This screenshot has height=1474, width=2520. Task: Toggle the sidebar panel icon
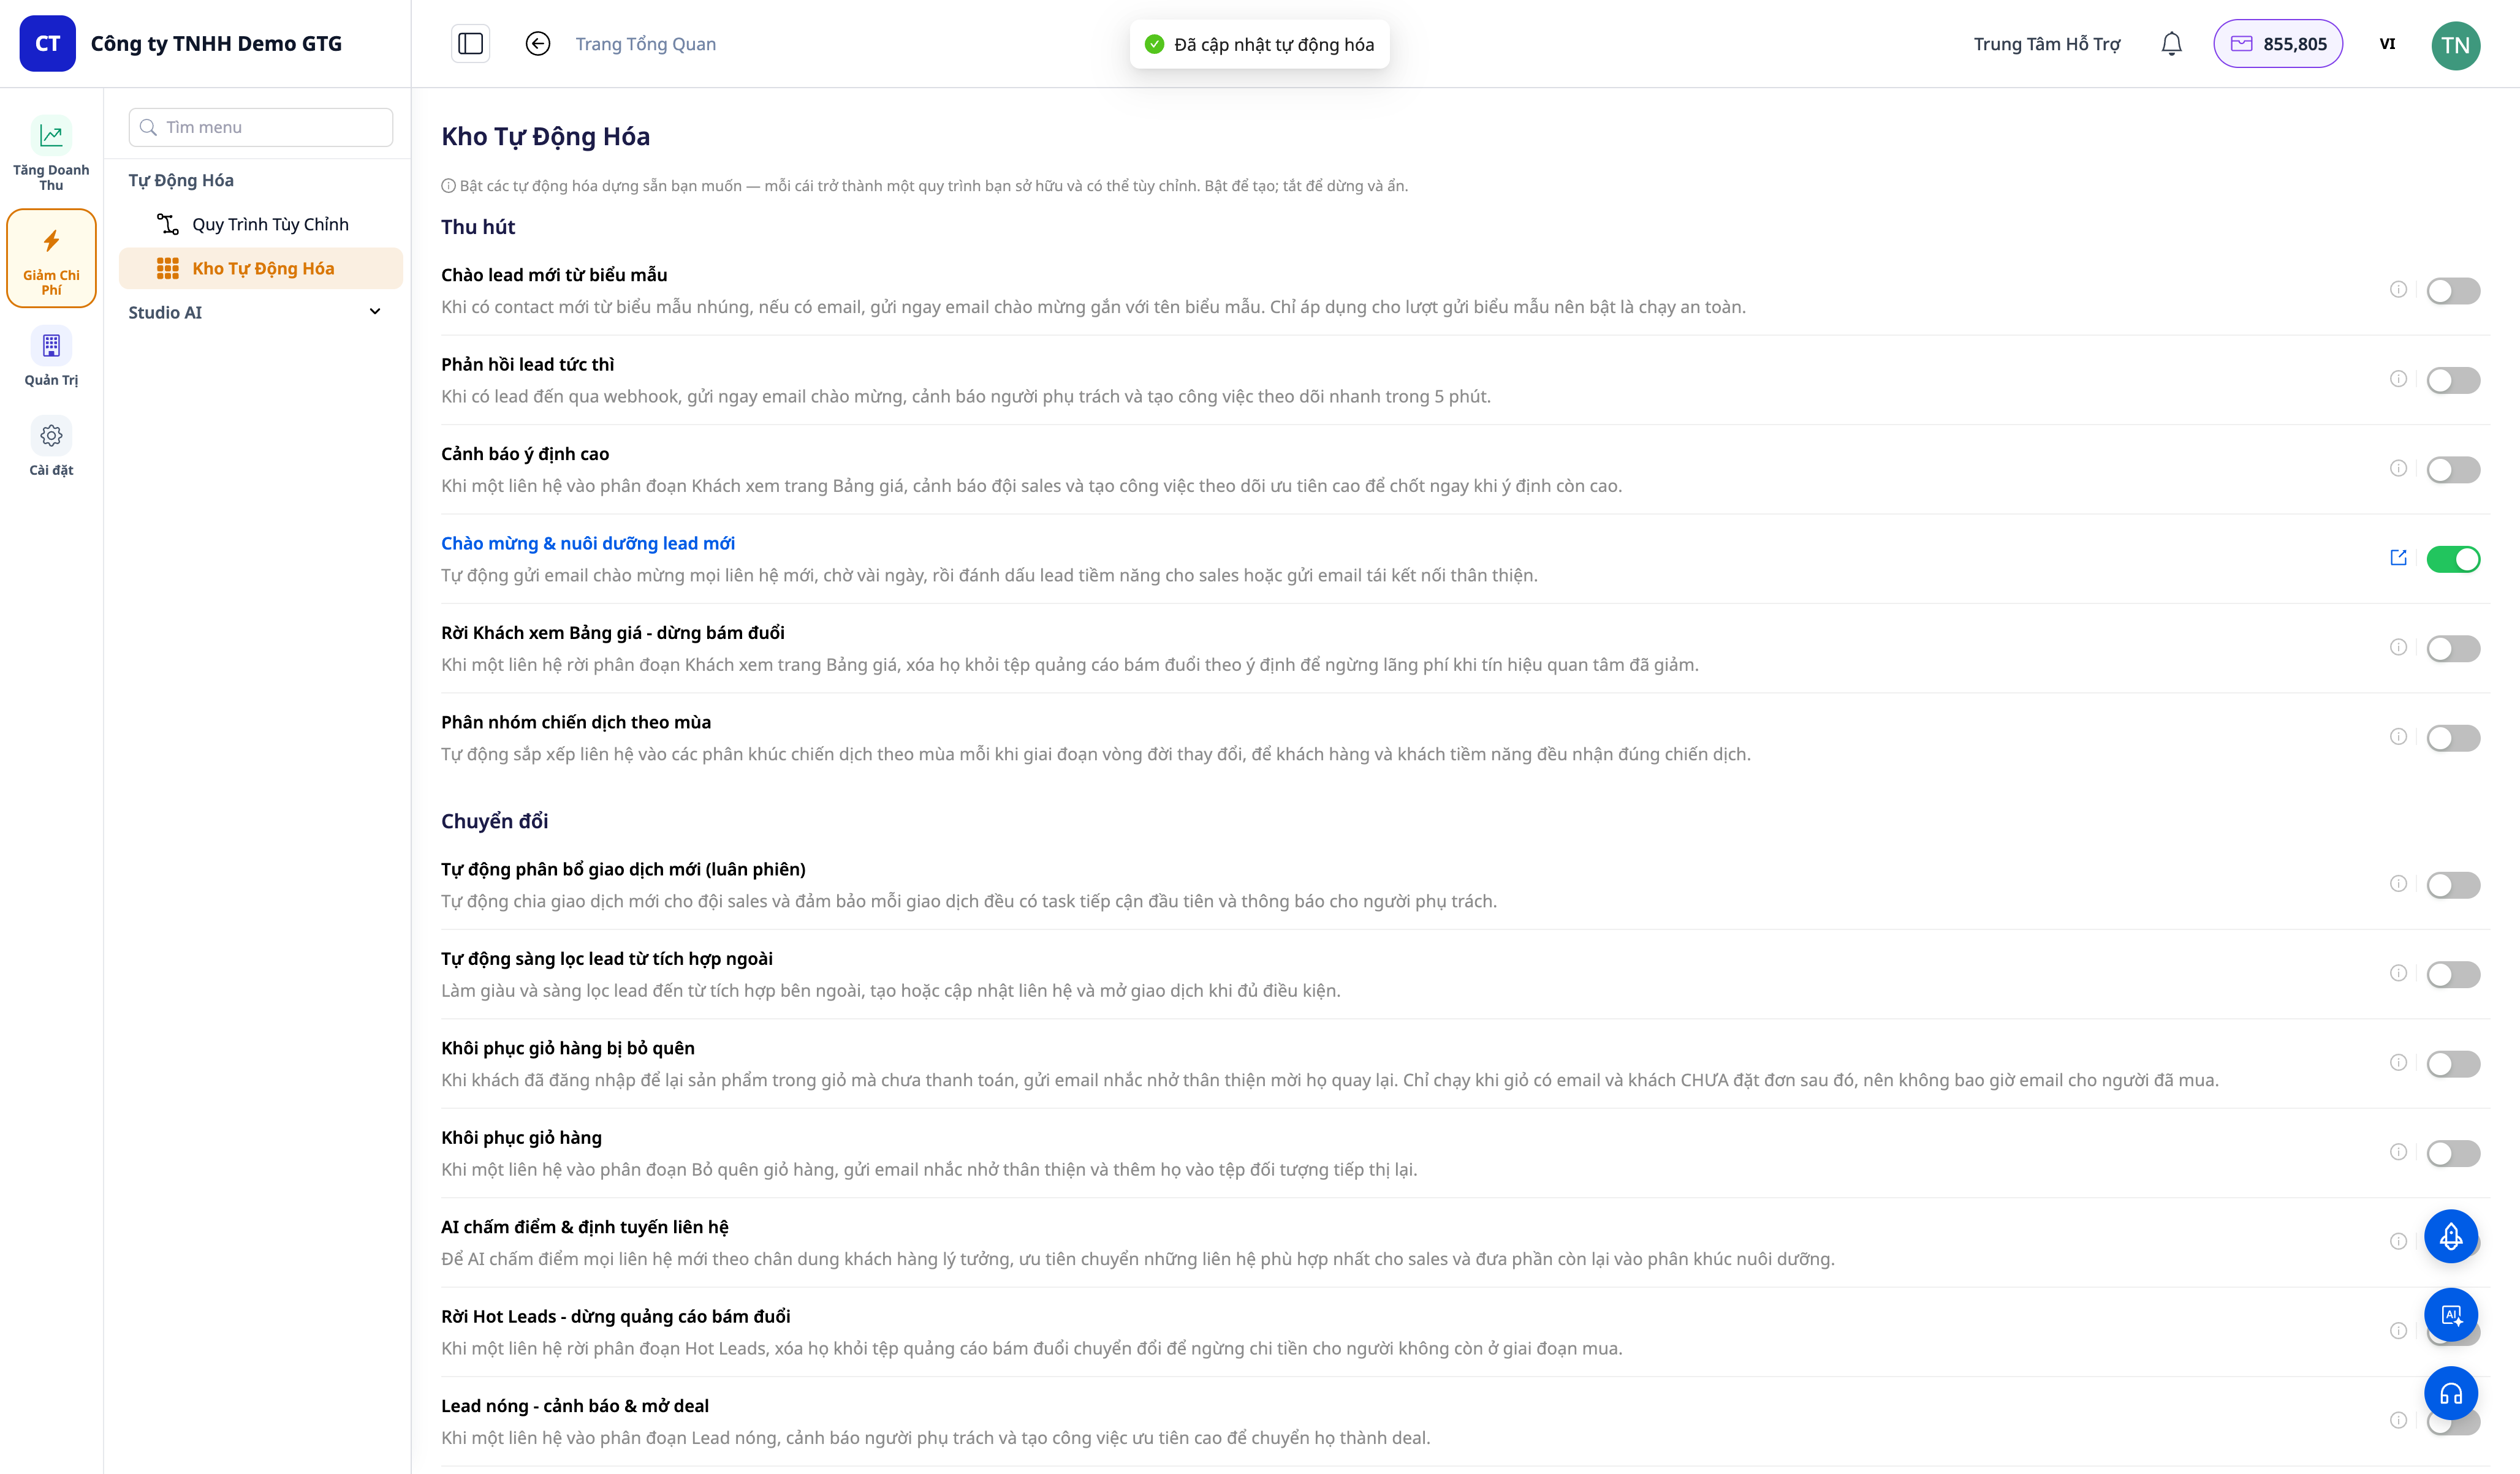470,44
